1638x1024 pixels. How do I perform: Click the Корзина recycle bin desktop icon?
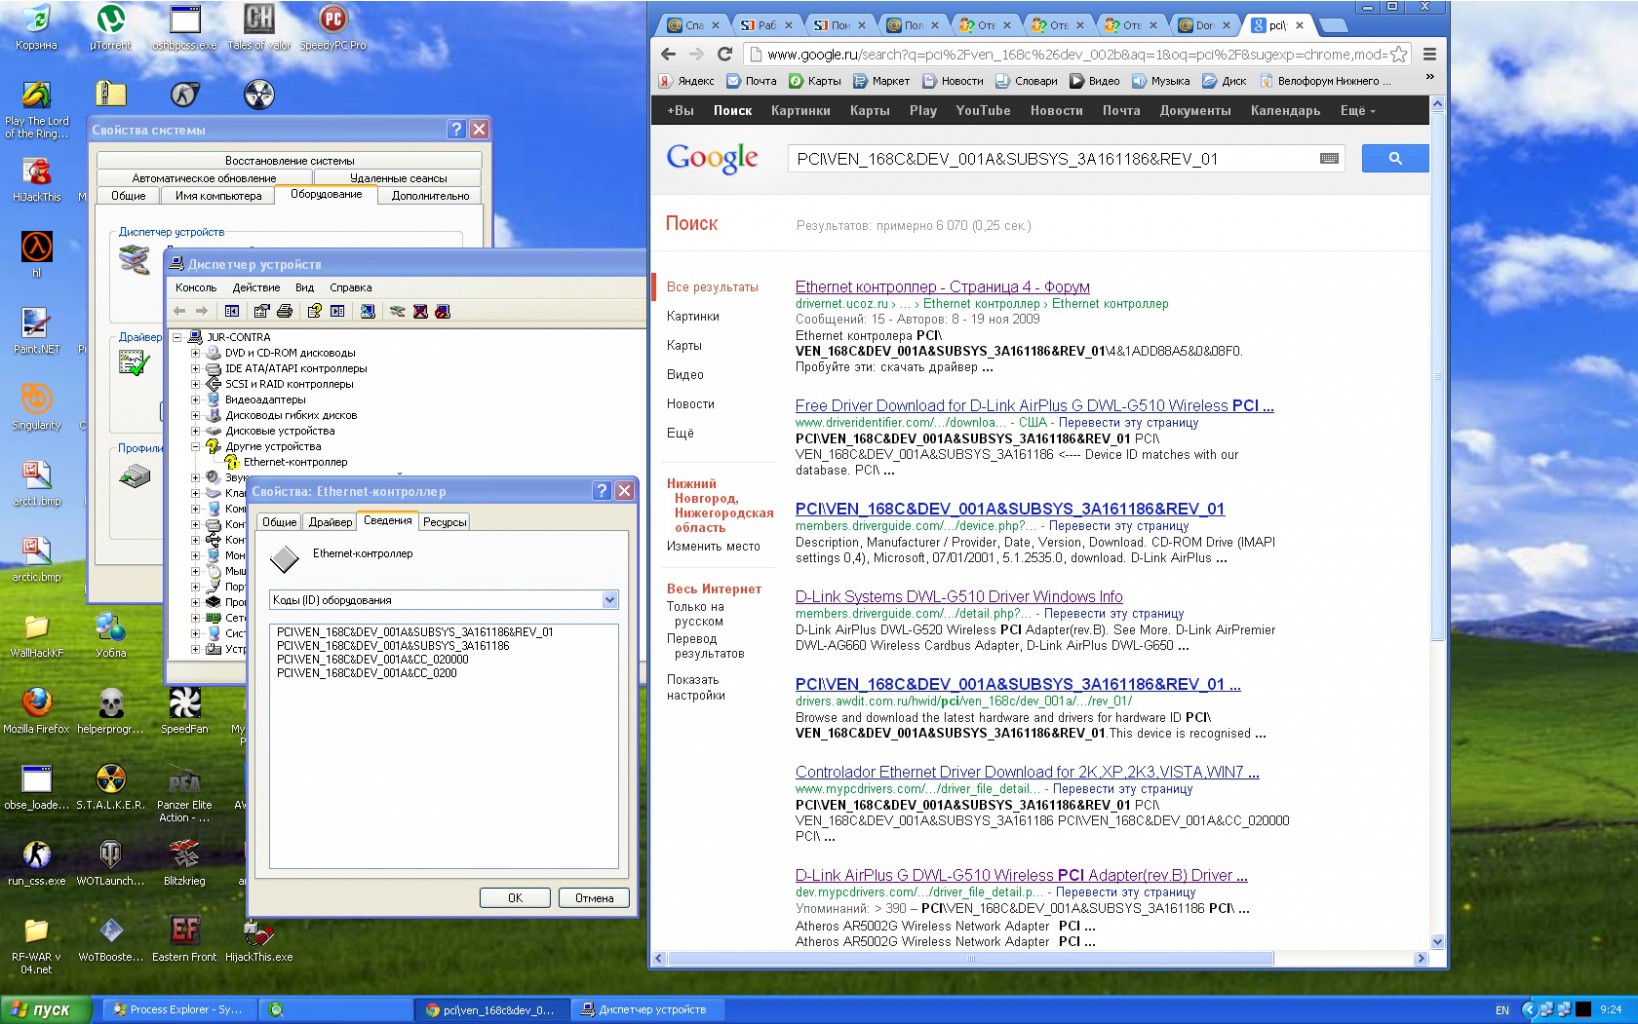pyautogui.click(x=36, y=28)
